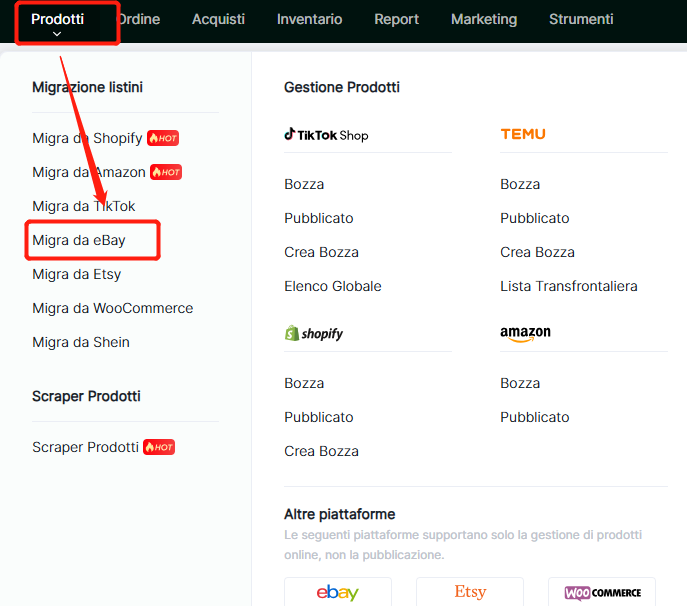Click the TEMU logo

point(523,134)
